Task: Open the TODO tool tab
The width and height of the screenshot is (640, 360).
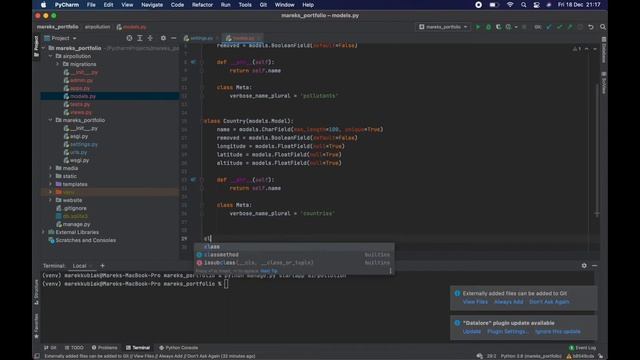Action: pyautogui.click(x=74, y=348)
